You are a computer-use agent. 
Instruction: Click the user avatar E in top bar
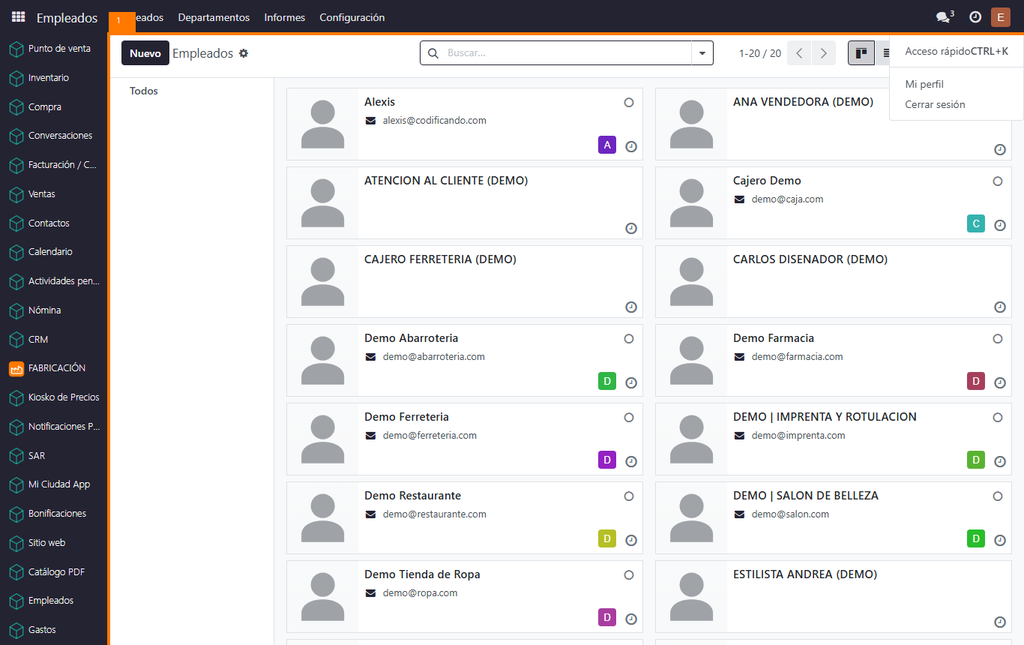1000,17
